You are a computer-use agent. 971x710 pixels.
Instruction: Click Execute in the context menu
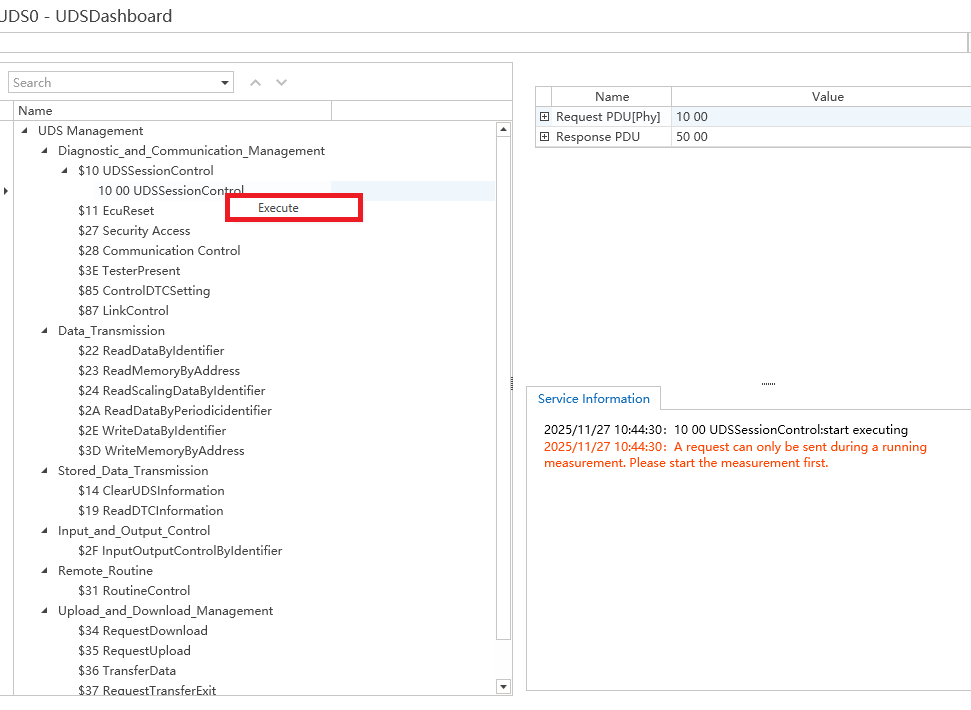[279, 208]
